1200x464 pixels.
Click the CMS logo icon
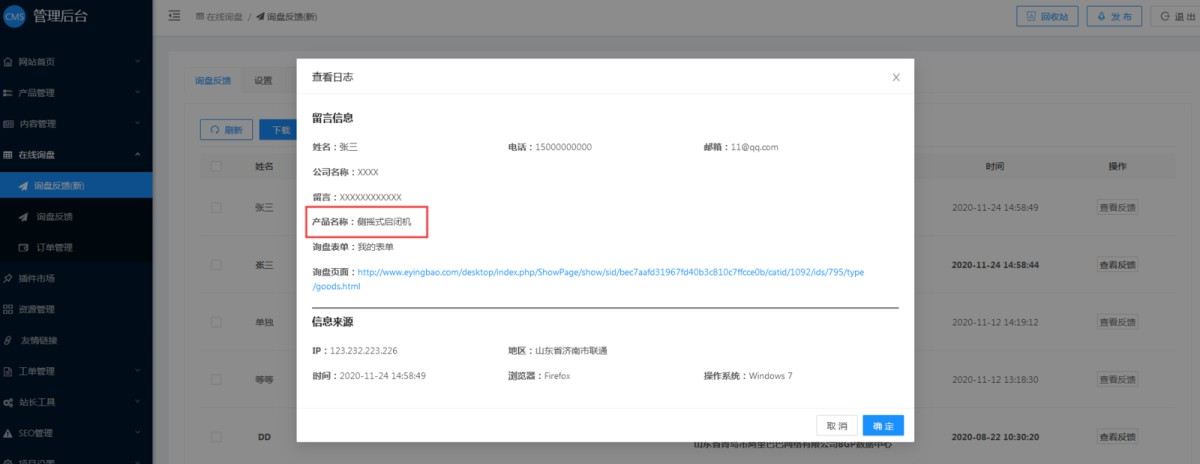pos(15,15)
